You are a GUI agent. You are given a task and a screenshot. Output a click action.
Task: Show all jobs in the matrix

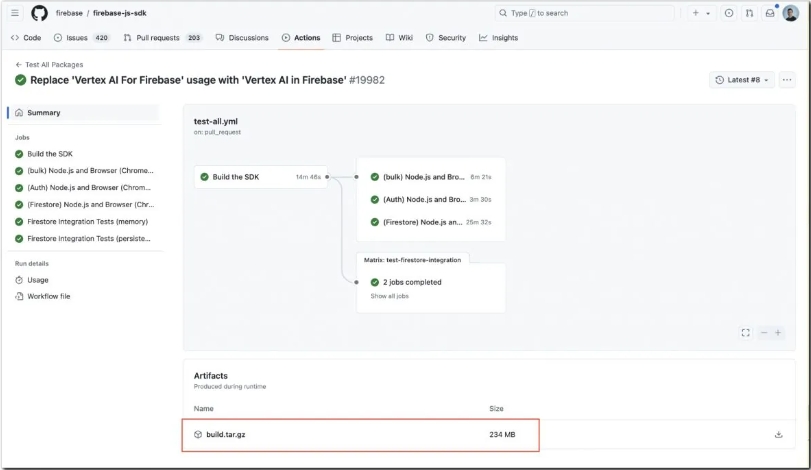[389, 296]
